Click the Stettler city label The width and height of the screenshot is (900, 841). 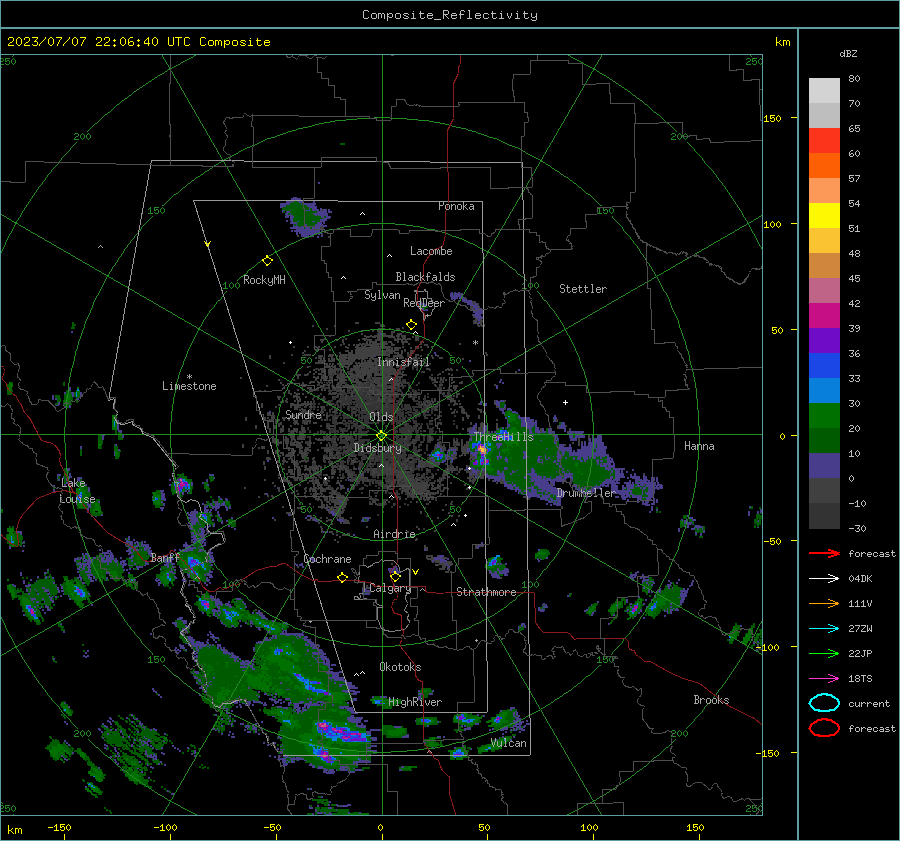[x=583, y=289]
